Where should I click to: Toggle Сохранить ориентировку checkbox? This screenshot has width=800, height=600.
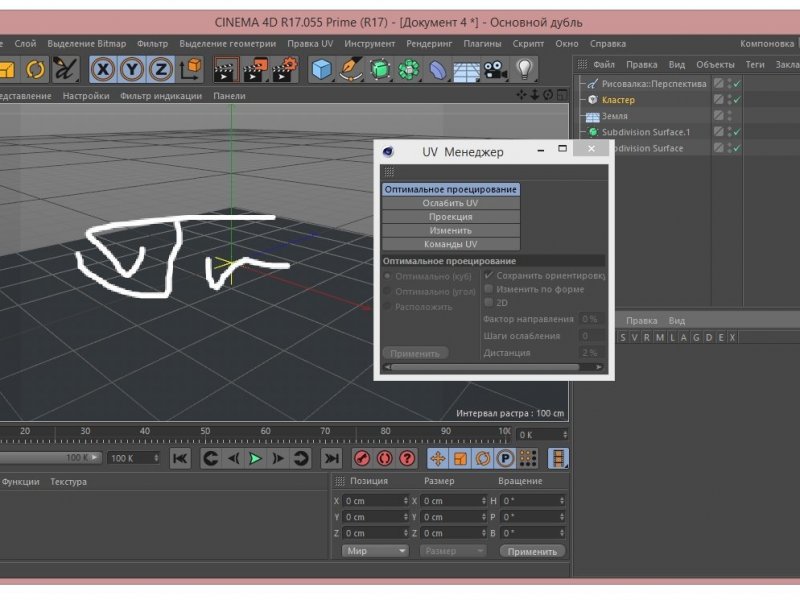[489, 276]
